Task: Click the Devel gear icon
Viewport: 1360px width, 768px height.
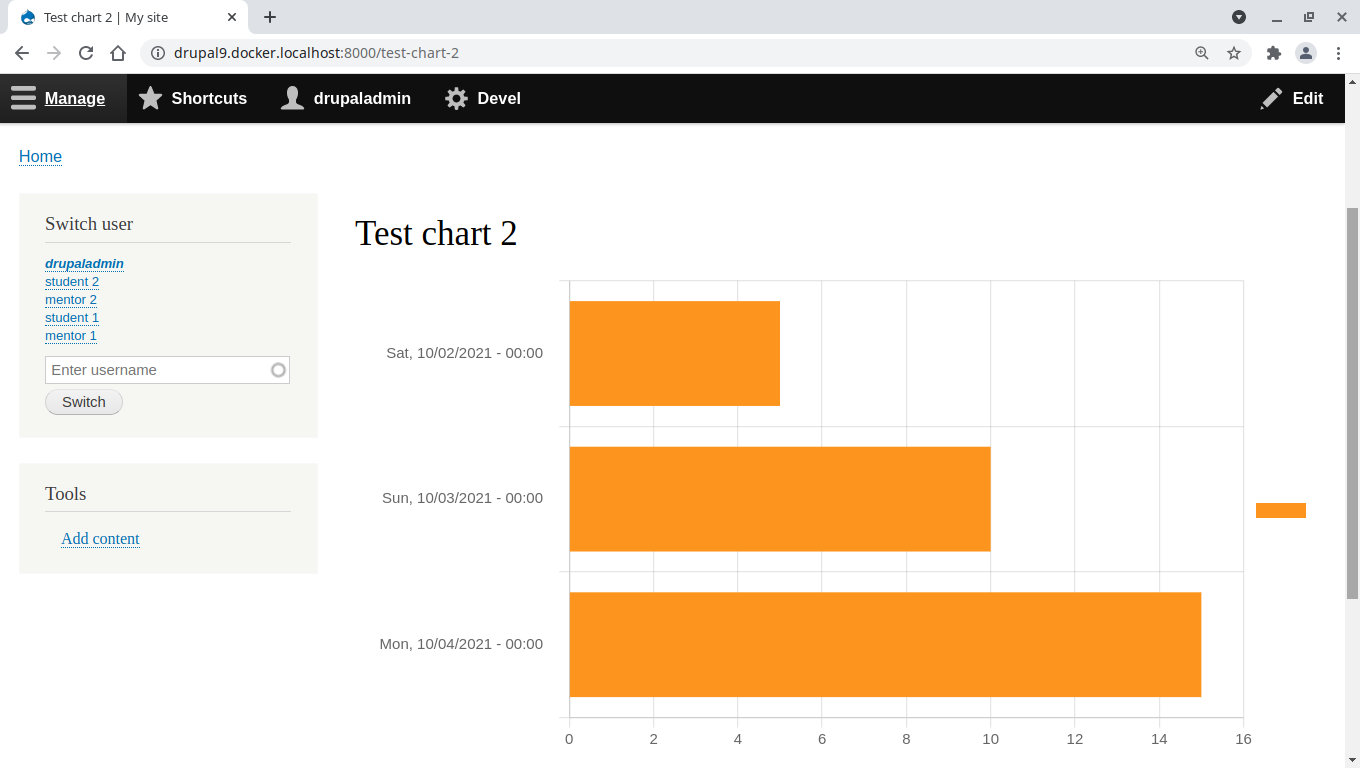Action: click(x=456, y=98)
